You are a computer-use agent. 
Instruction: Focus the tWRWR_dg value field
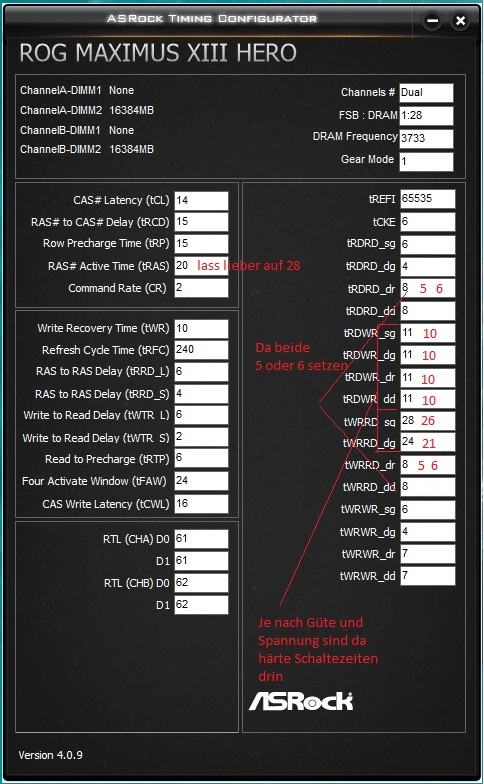pyautogui.click(x=428, y=532)
